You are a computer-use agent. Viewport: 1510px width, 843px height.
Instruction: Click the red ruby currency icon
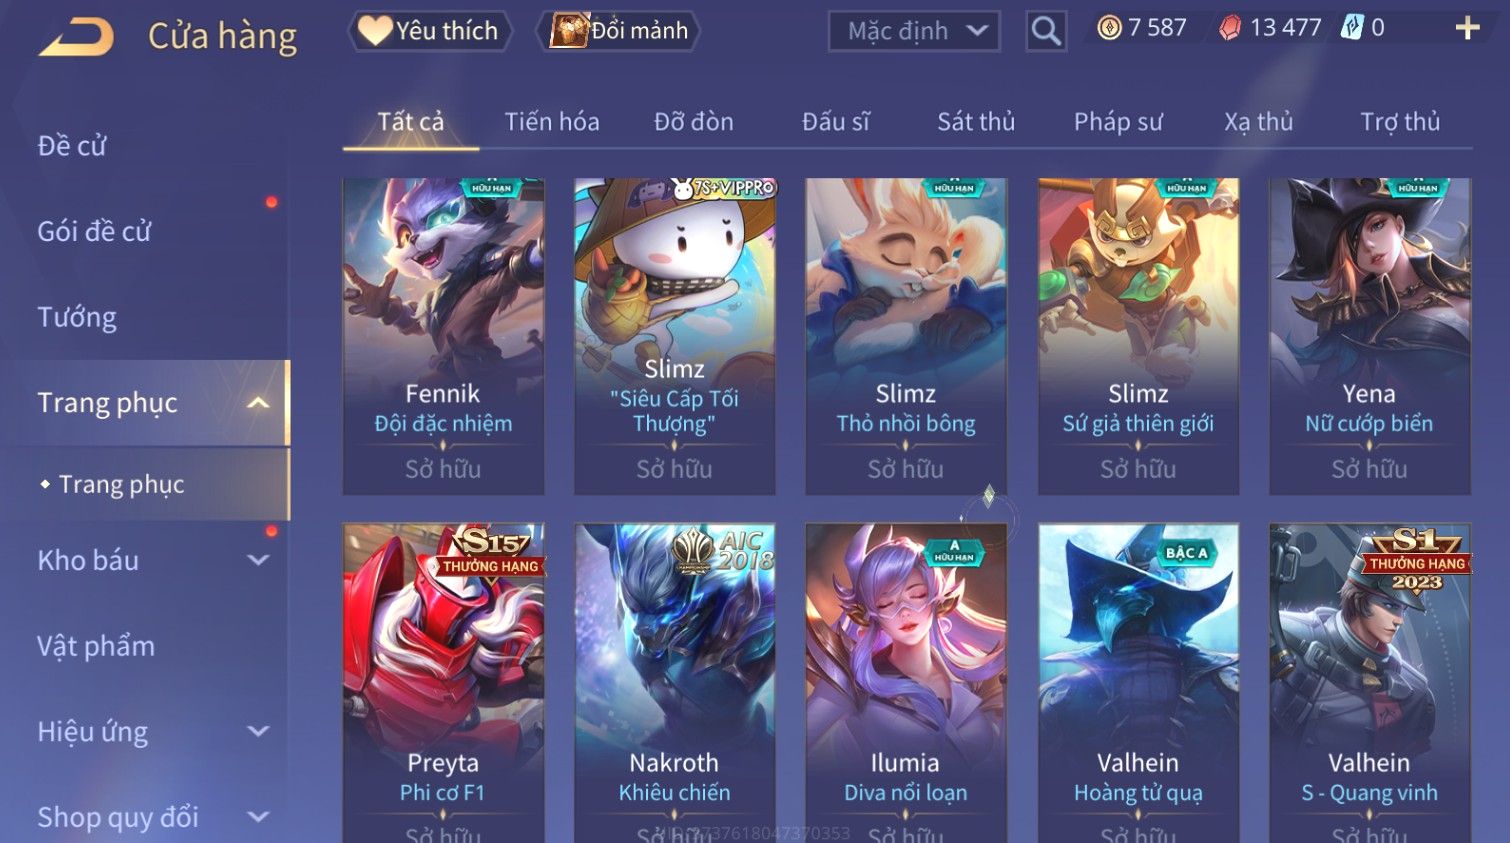click(1230, 28)
